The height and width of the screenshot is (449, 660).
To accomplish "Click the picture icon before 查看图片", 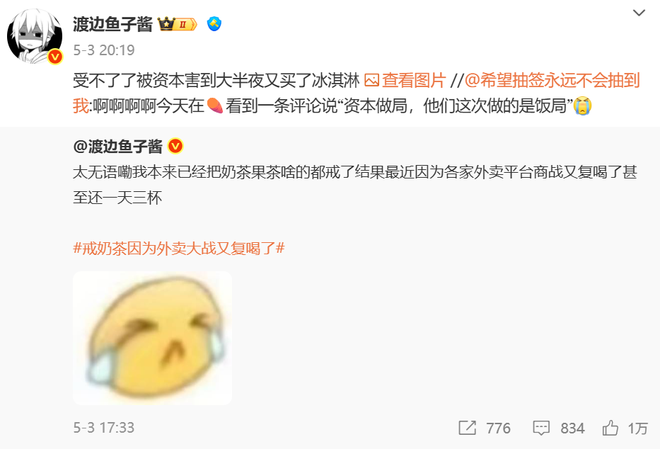I will tap(371, 80).
